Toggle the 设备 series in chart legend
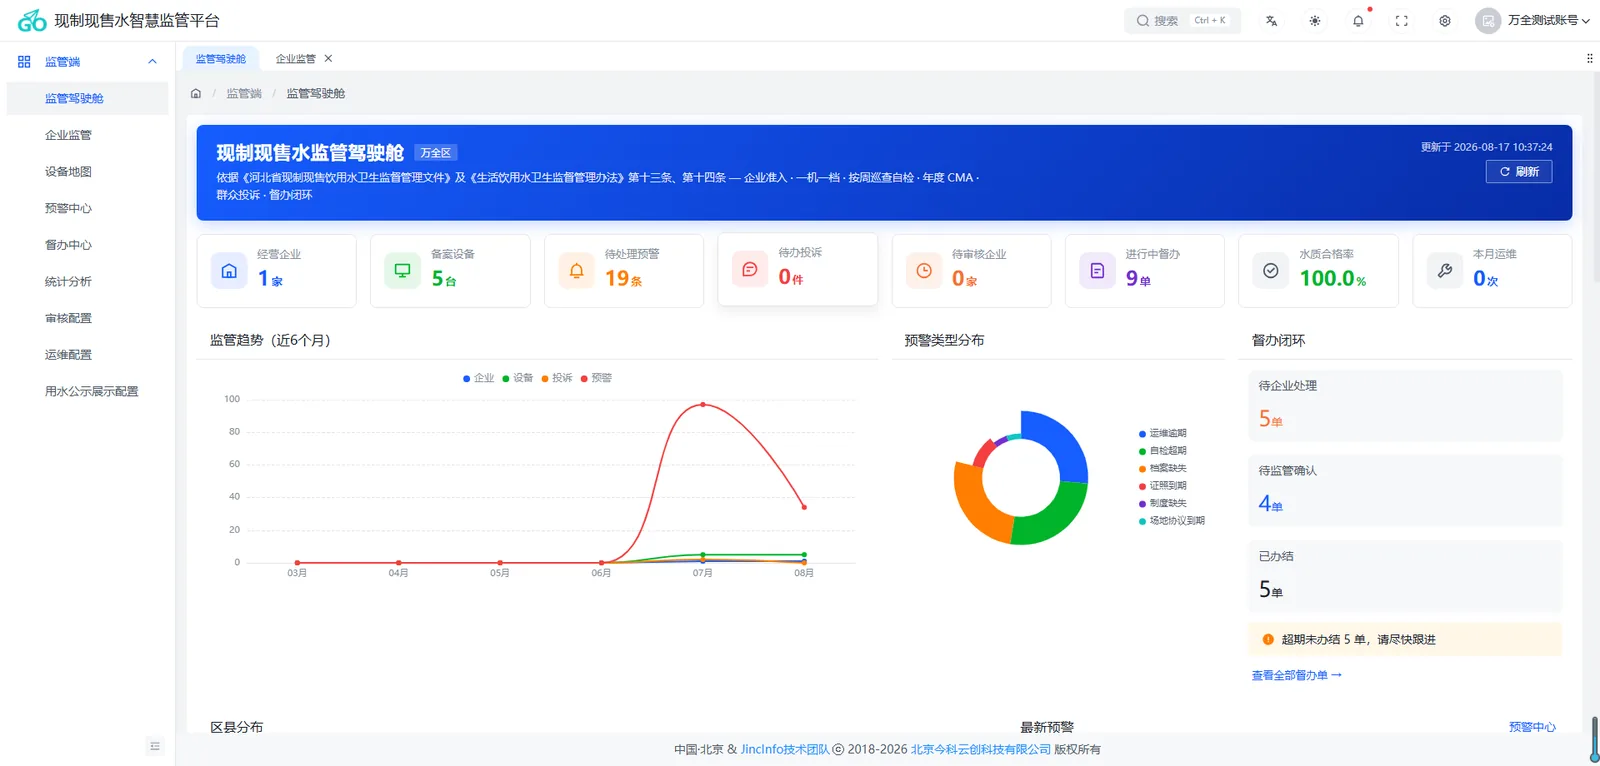Image resolution: width=1600 pixels, height=766 pixels. point(518,378)
